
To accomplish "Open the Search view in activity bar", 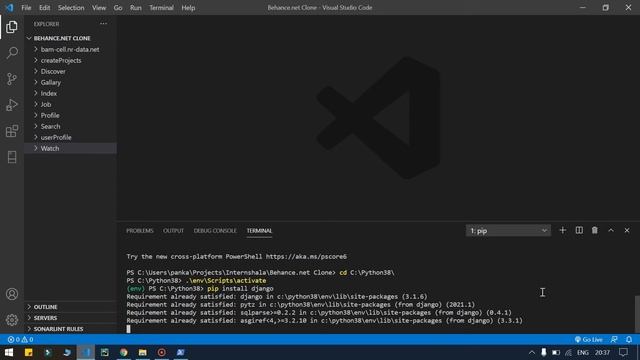I will pos(12,53).
